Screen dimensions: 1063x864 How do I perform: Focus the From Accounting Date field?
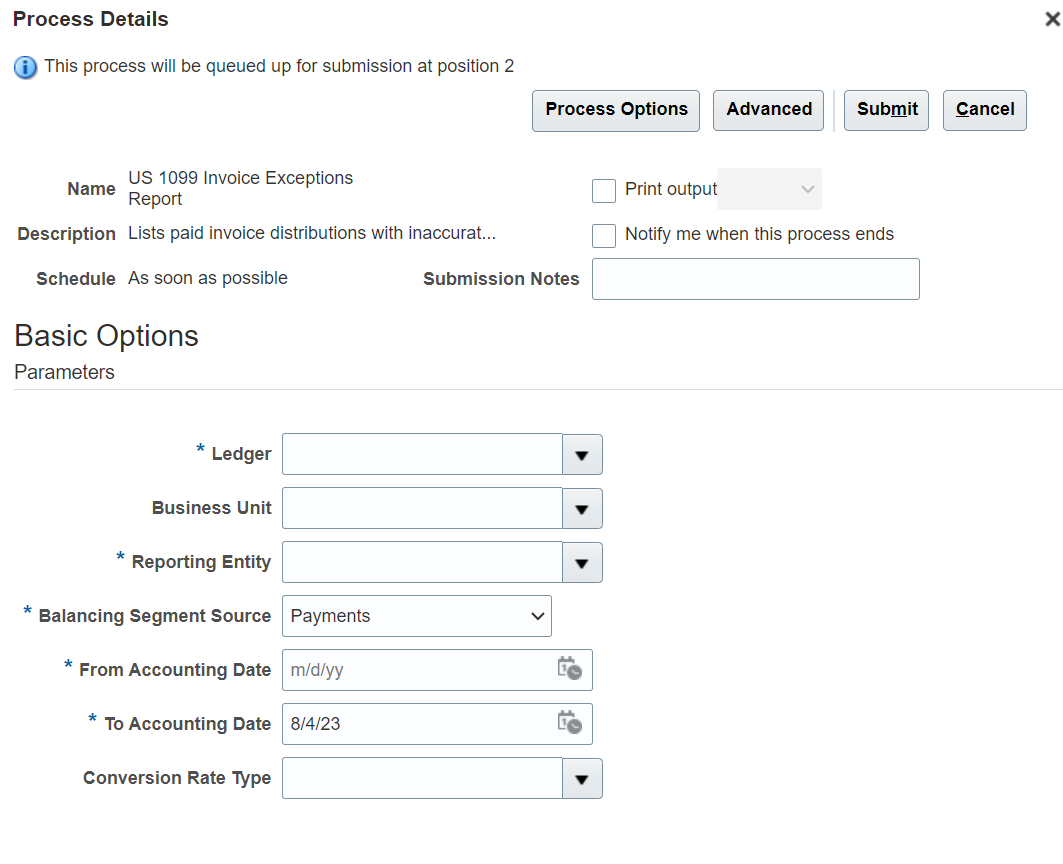[x=418, y=670]
